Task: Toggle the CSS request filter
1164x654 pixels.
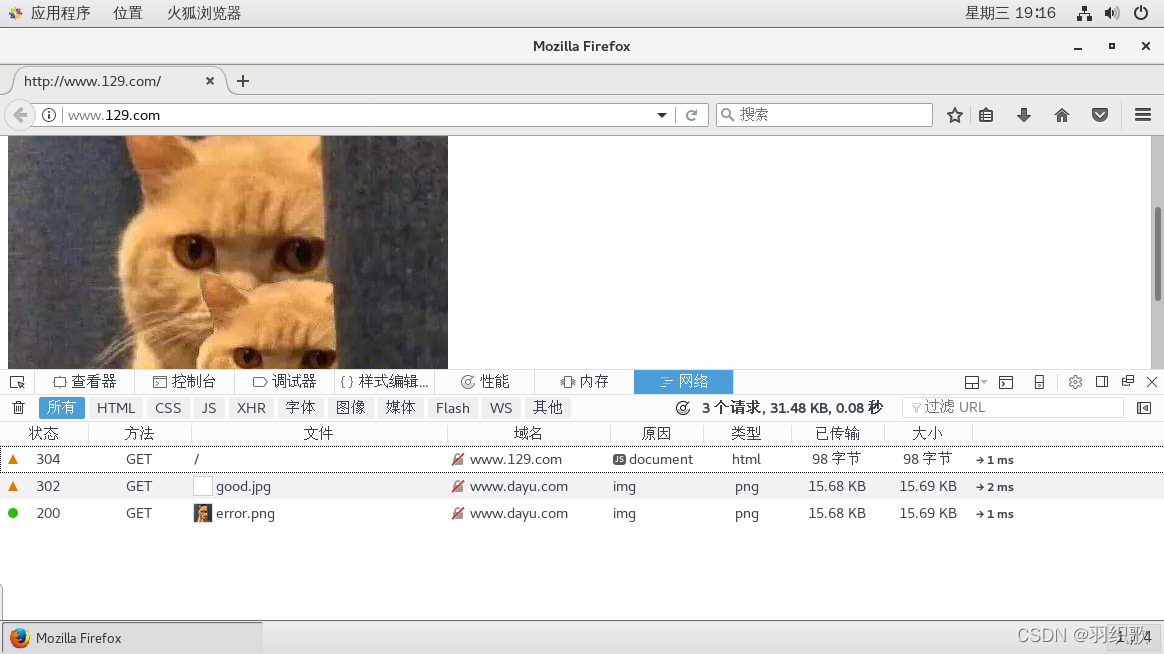Action: 168,408
